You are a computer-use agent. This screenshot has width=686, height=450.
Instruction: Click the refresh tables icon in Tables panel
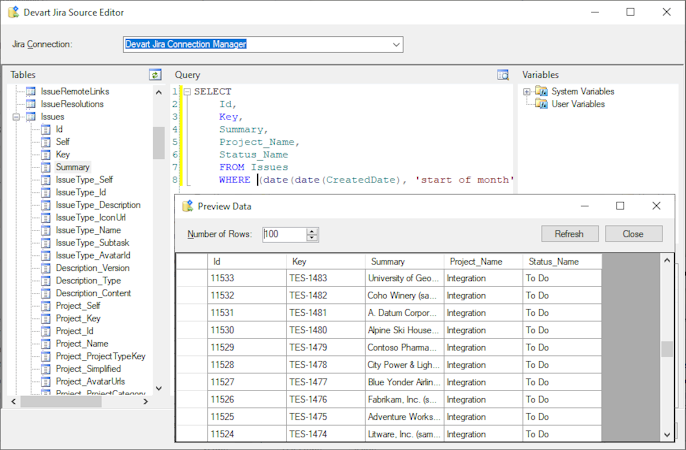click(155, 75)
